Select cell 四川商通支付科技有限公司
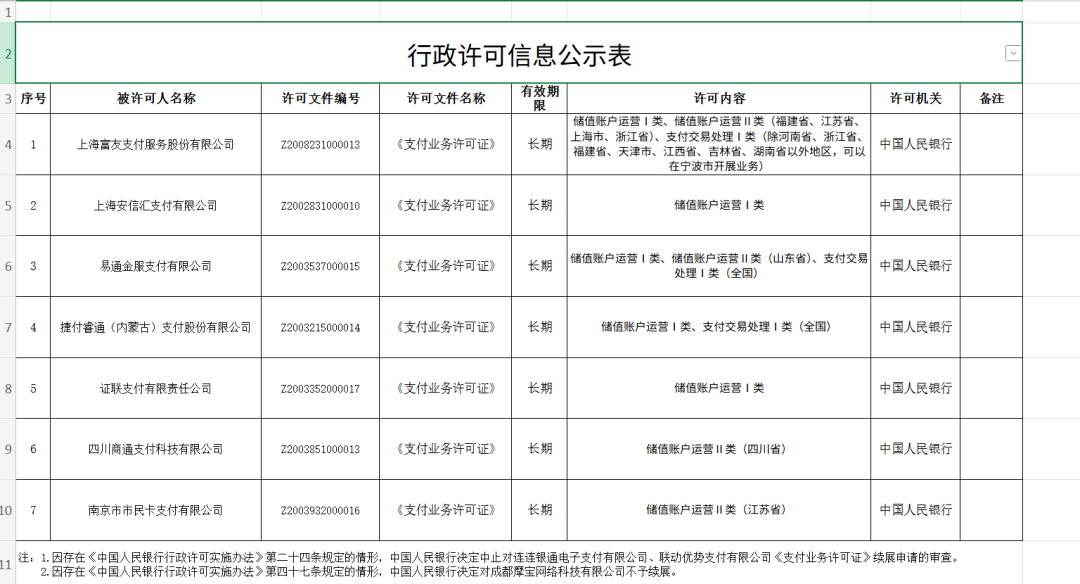This screenshot has height=584, width=1080. 156,449
